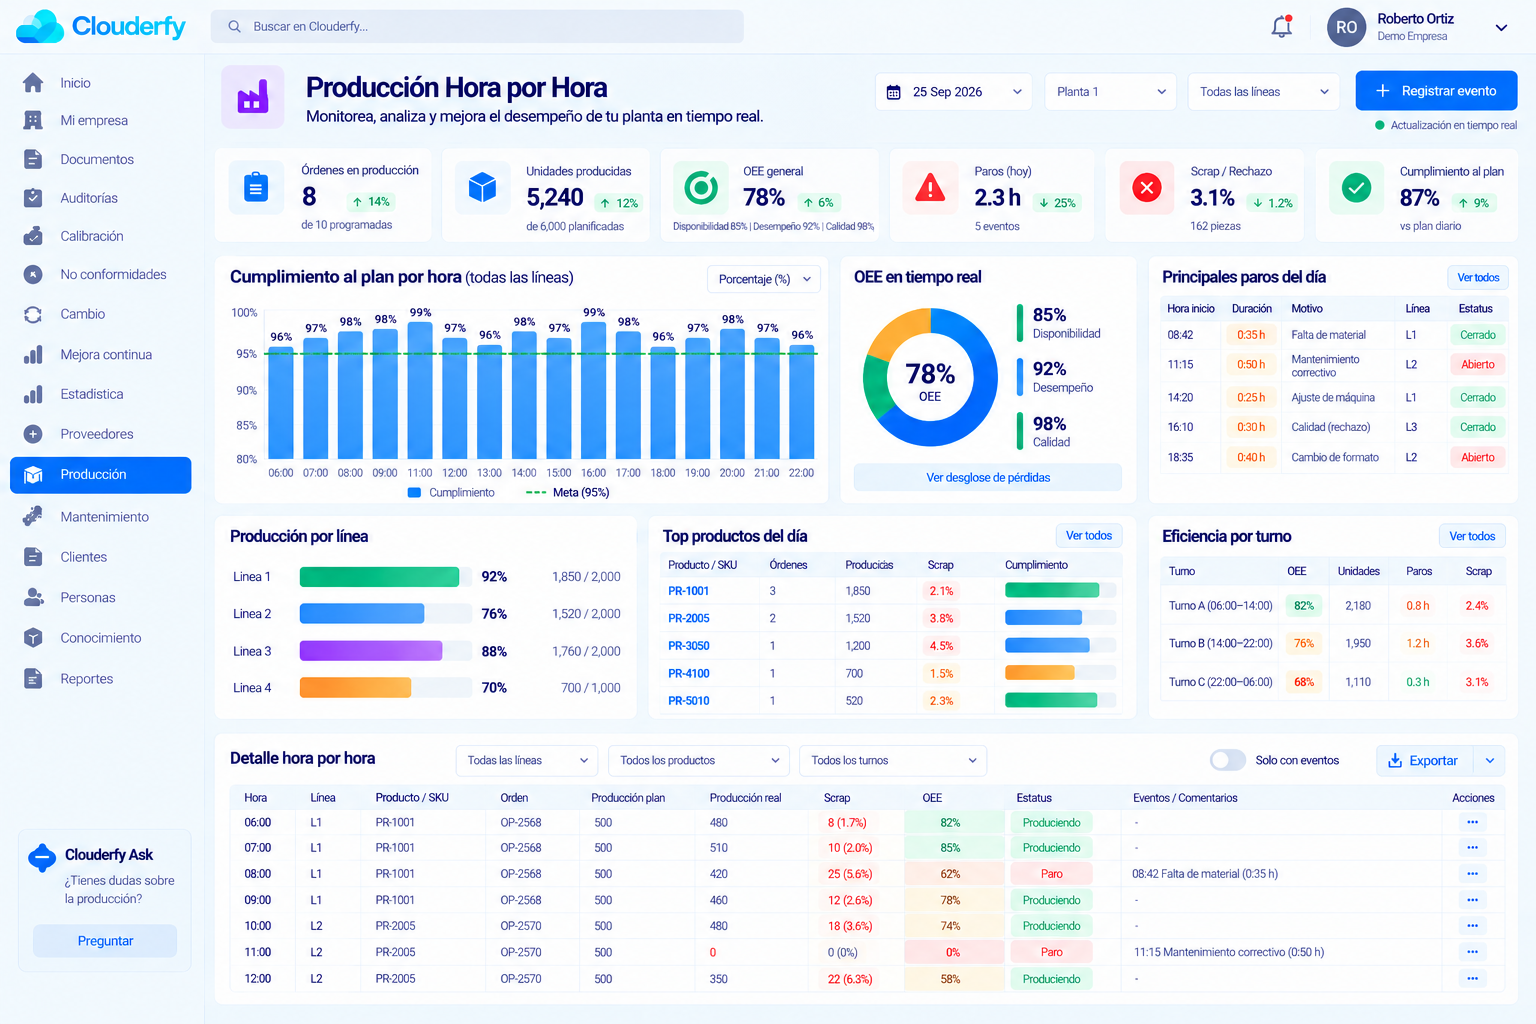This screenshot has width=1536, height=1024.
Task: Click the Scrap red X icon
Action: tap(1146, 187)
